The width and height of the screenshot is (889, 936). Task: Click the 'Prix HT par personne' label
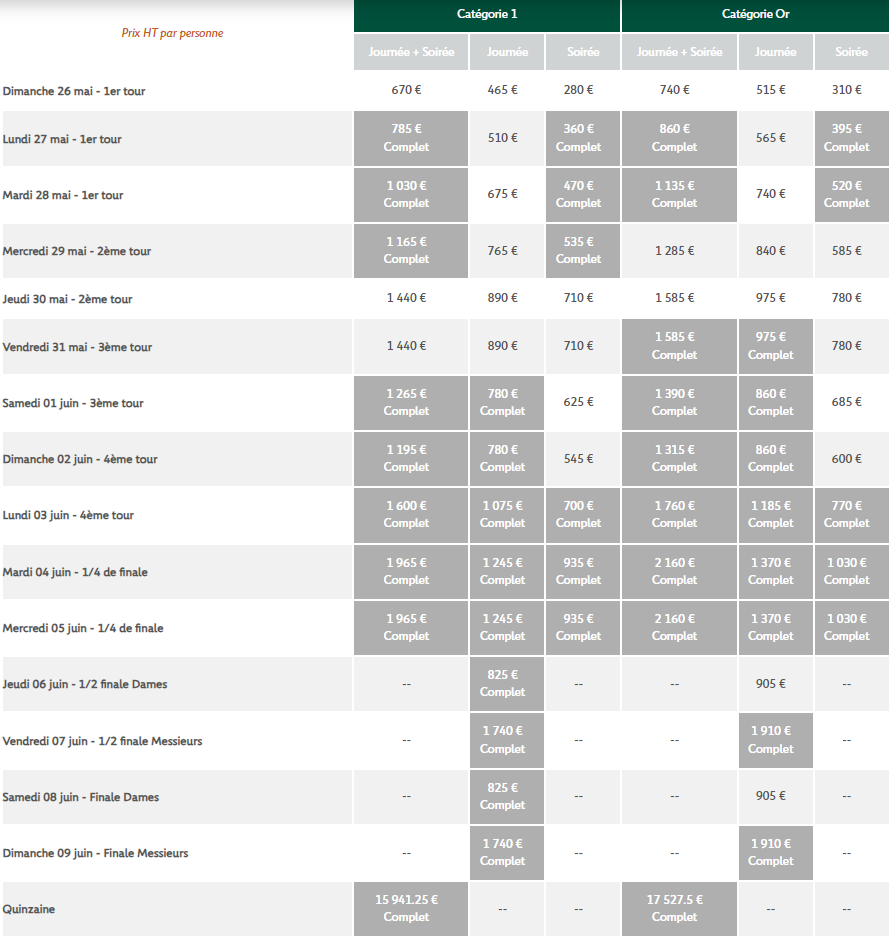pyautogui.click(x=172, y=33)
